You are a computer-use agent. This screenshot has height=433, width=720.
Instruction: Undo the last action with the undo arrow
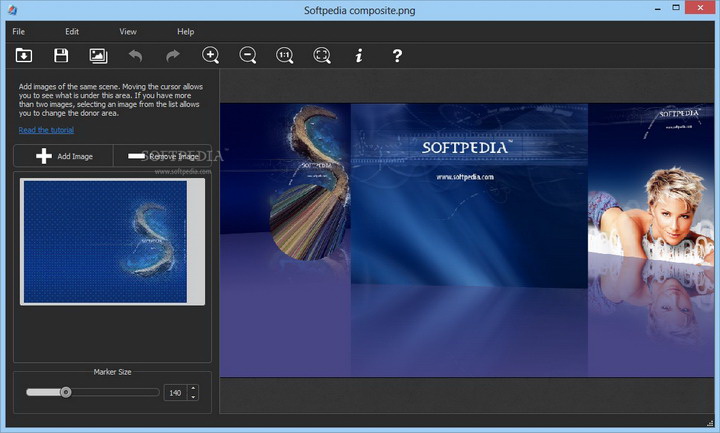135,56
